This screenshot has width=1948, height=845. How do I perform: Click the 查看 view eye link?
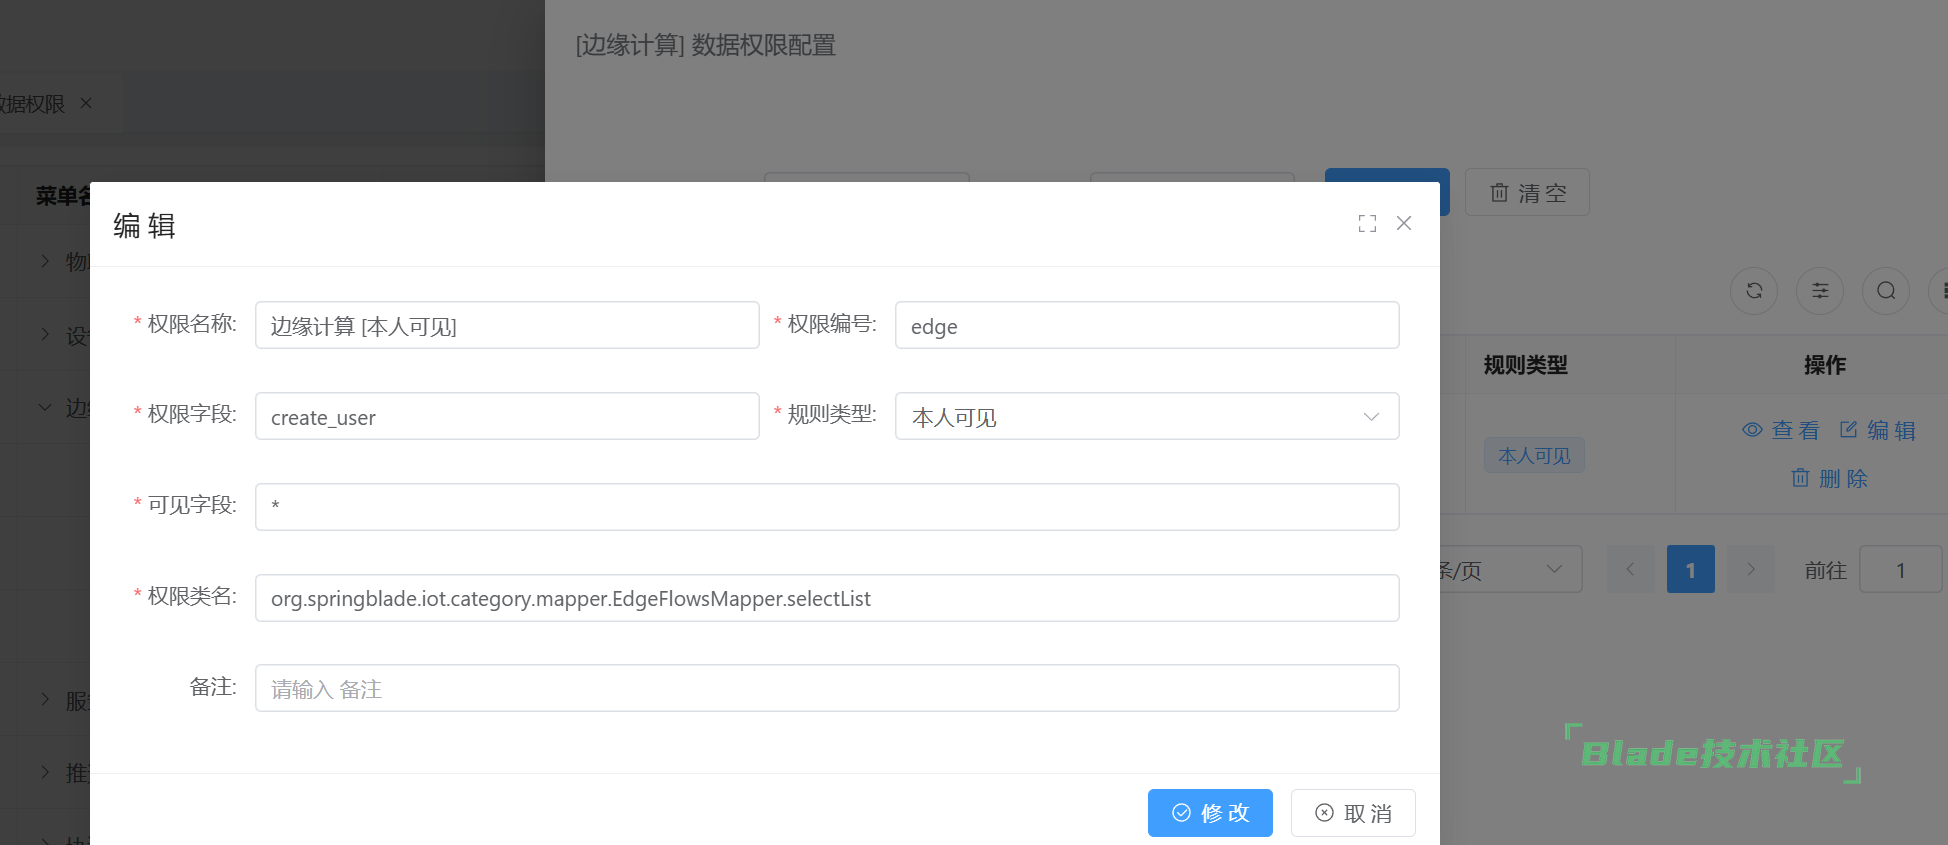coord(1780,430)
